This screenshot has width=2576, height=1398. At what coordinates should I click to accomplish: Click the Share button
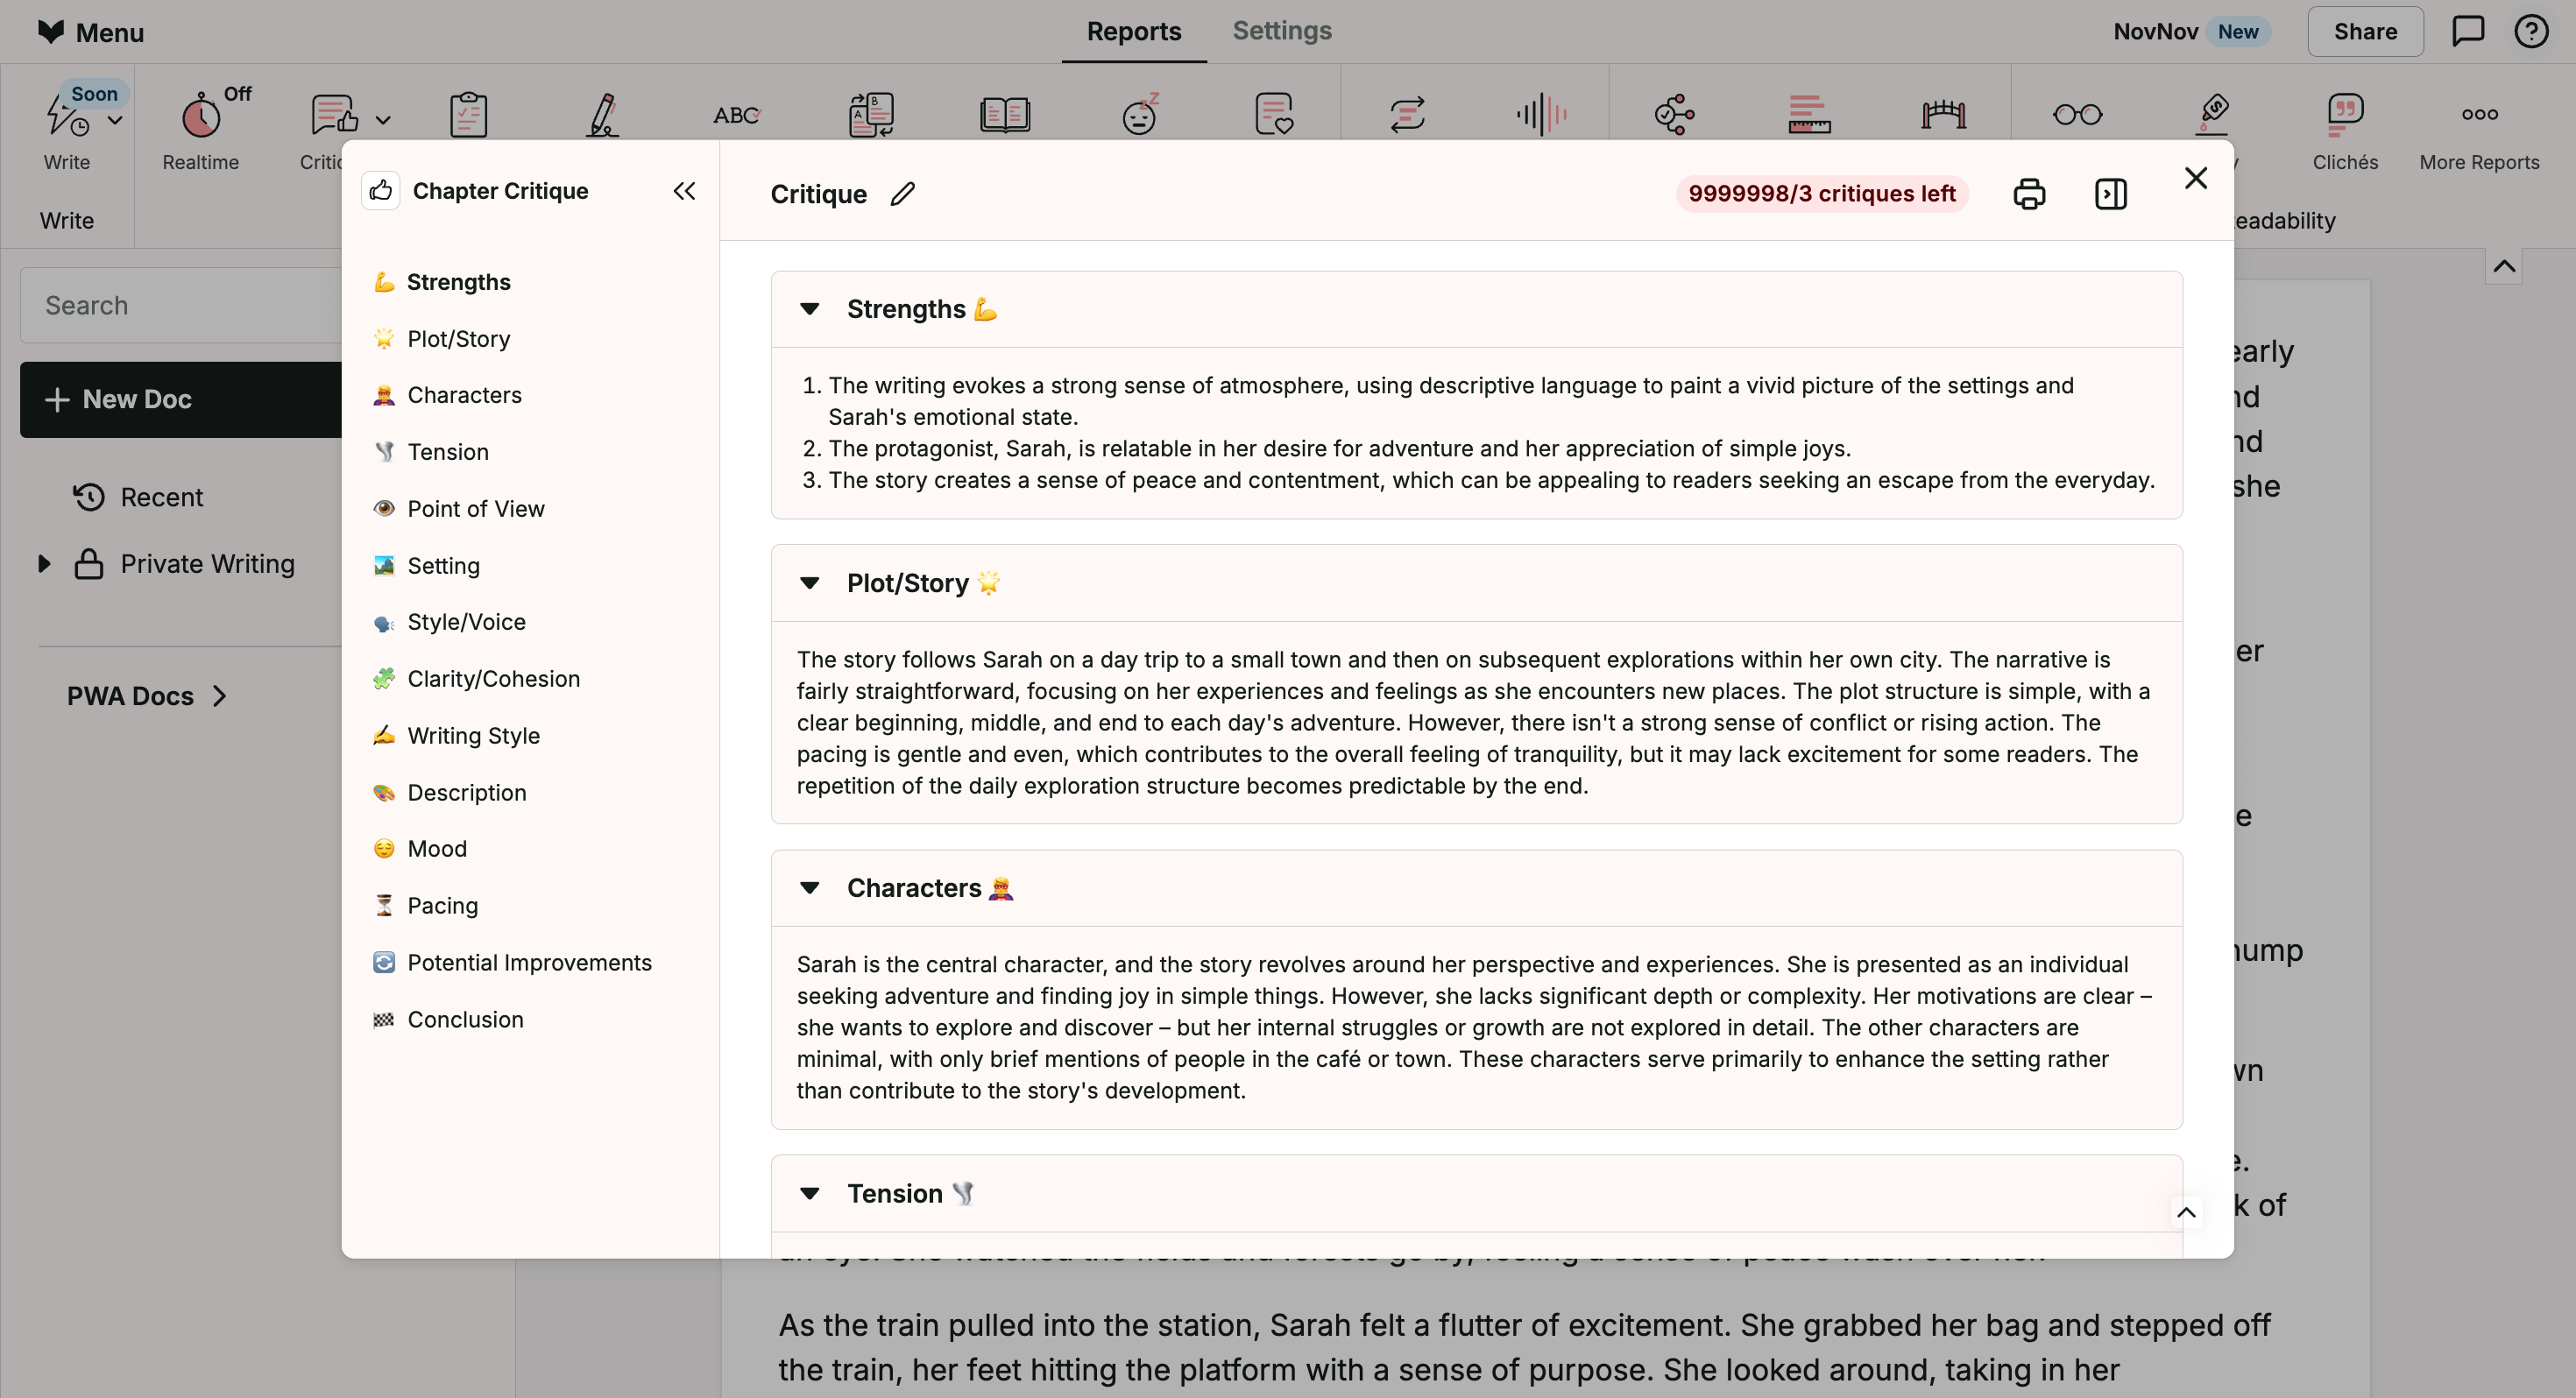[x=2365, y=31]
